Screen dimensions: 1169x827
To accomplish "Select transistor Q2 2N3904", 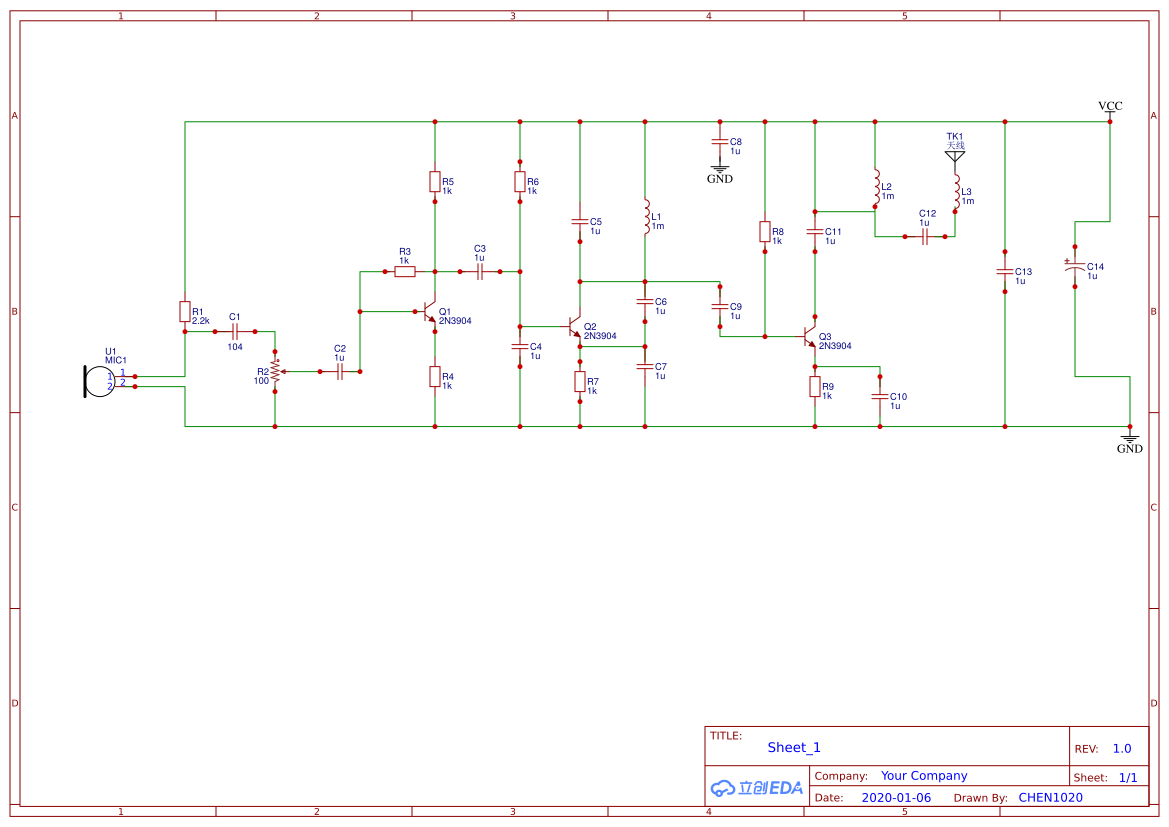I will pyautogui.click(x=573, y=327).
